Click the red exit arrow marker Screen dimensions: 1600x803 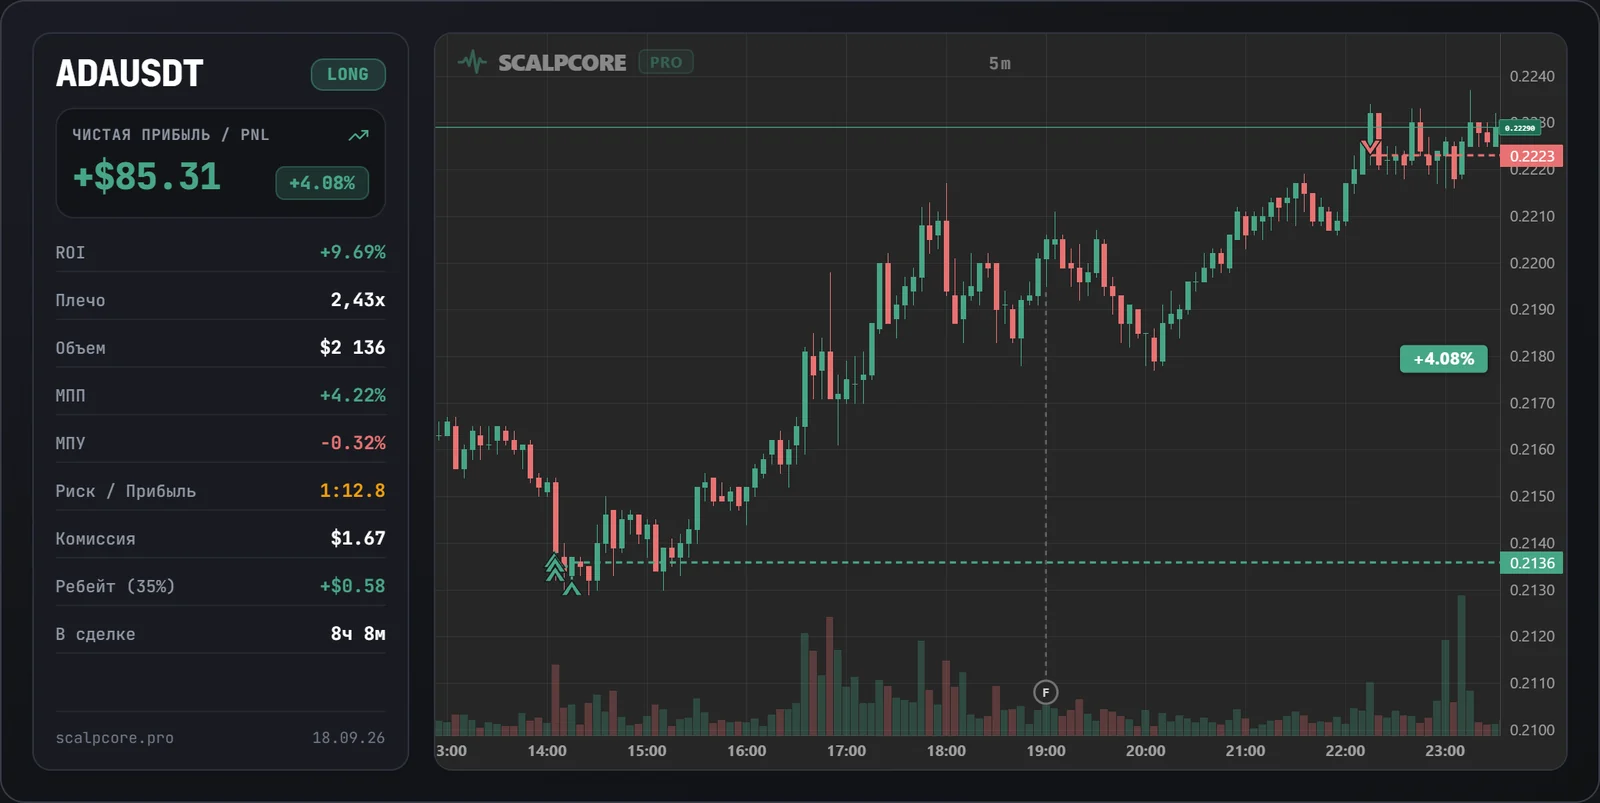click(1370, 149)
